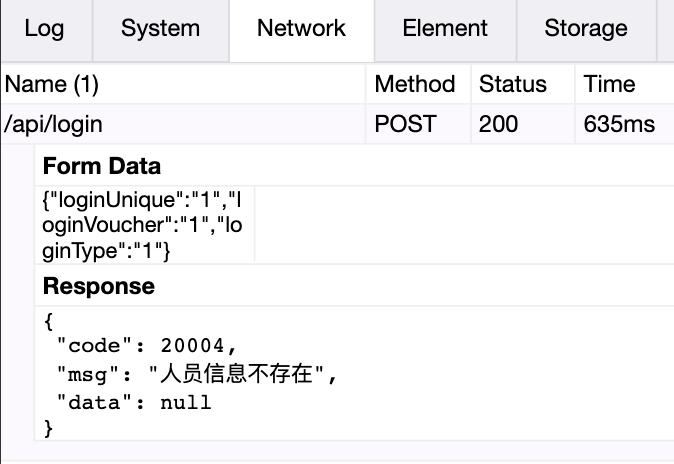This screenshot has height=464, width=674.
Task: Collapse the /api/login request row
Action: (54, 125)
